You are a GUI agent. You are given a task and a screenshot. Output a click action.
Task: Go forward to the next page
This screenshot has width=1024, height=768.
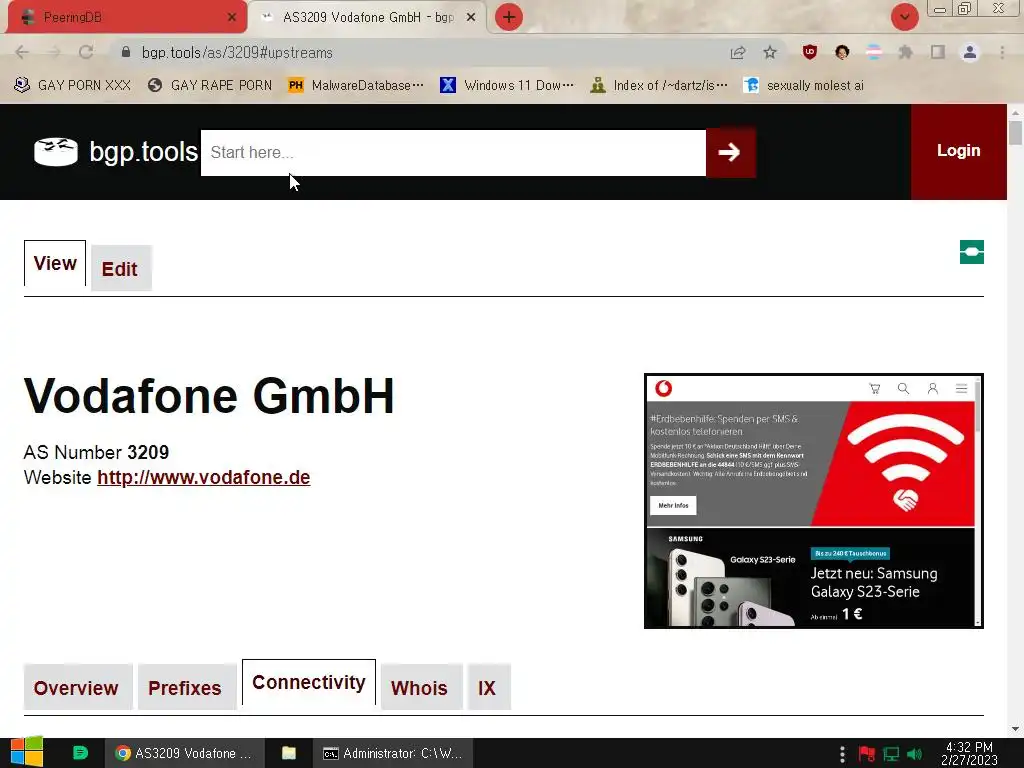pyautogui.click(x=54, y=52)
